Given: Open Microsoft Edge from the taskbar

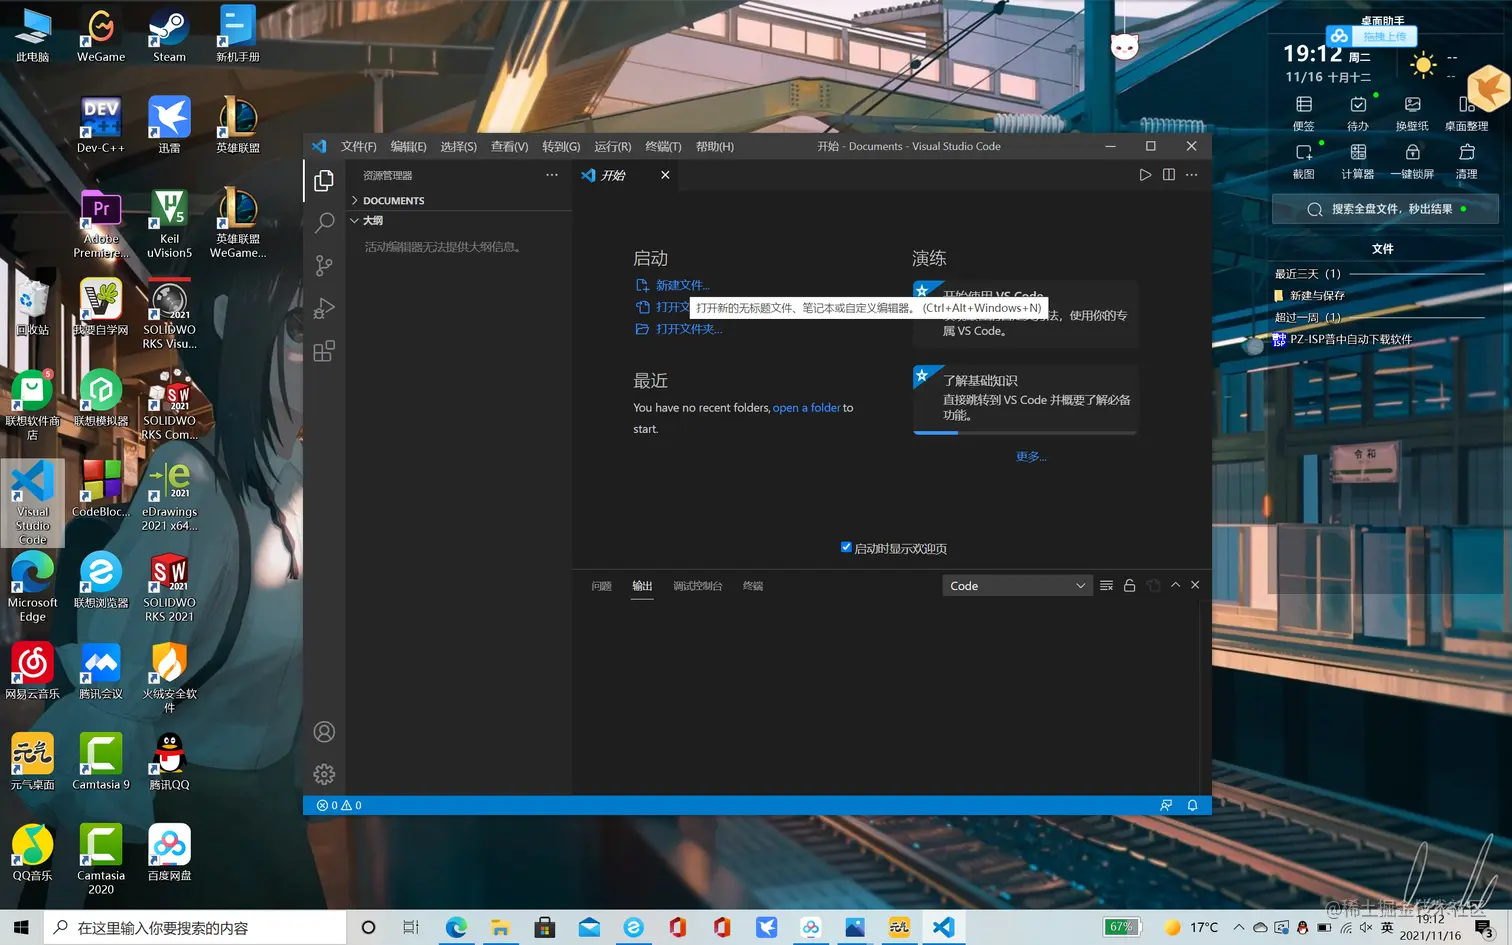Looking at the screenshot, I should click(x=456, y=927).
